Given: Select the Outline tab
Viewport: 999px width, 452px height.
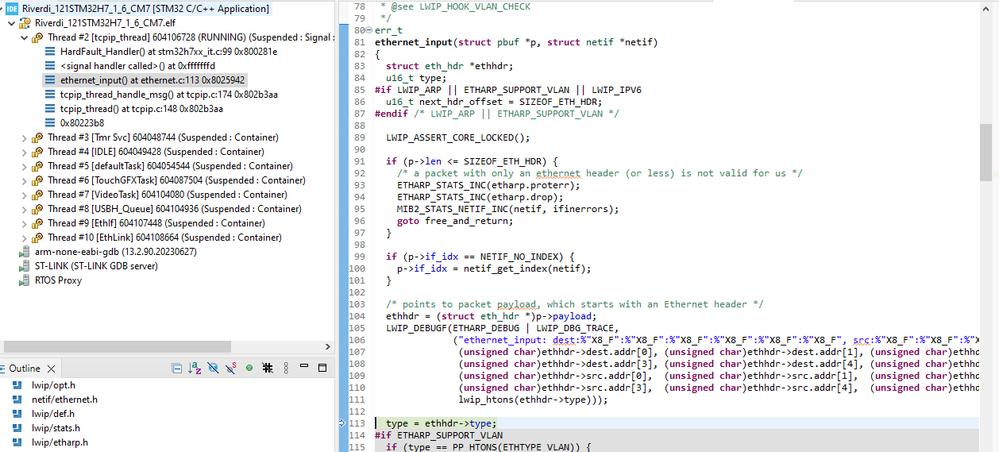Looking at the screenshot, I should click(24, 368).
